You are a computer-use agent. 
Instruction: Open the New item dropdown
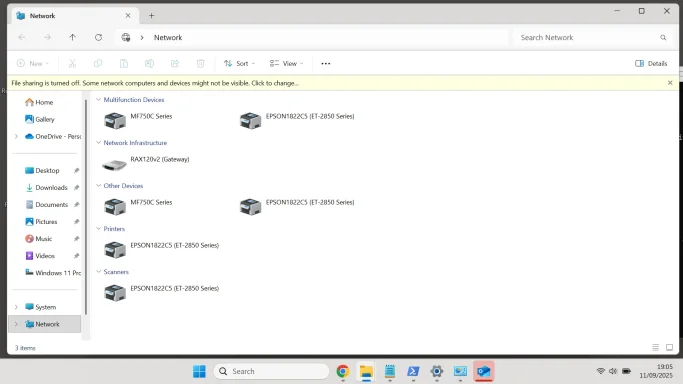(33, 64)
